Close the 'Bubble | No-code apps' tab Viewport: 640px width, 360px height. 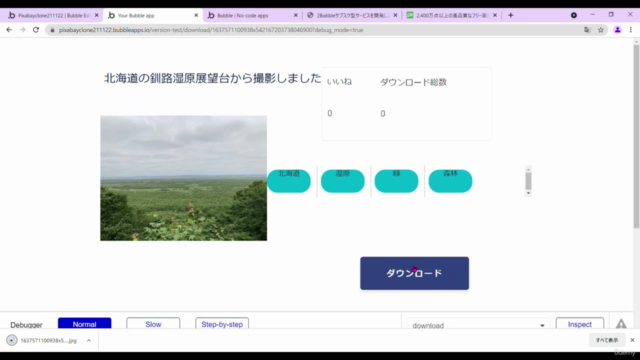[296, 15]
